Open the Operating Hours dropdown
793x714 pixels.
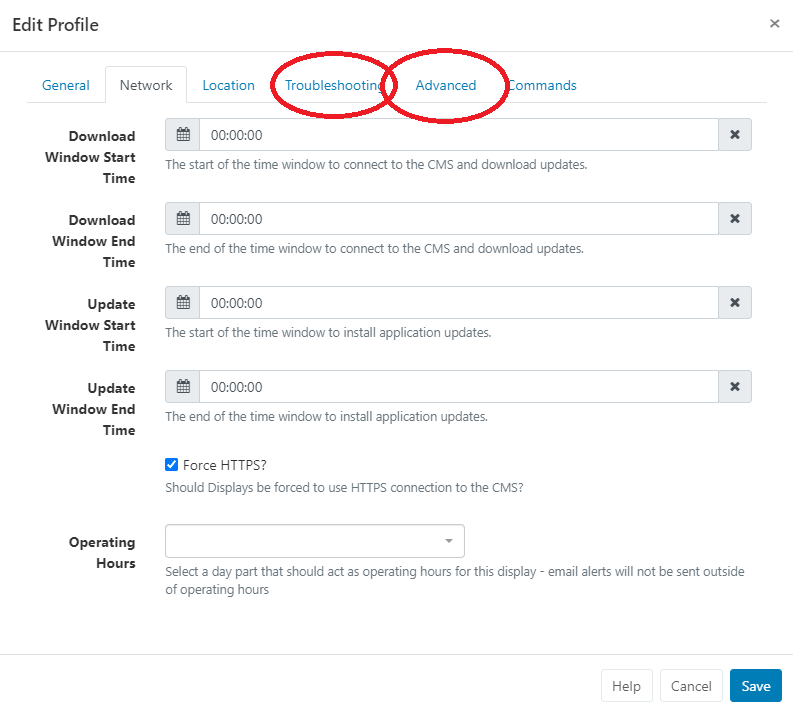point(315,541)
